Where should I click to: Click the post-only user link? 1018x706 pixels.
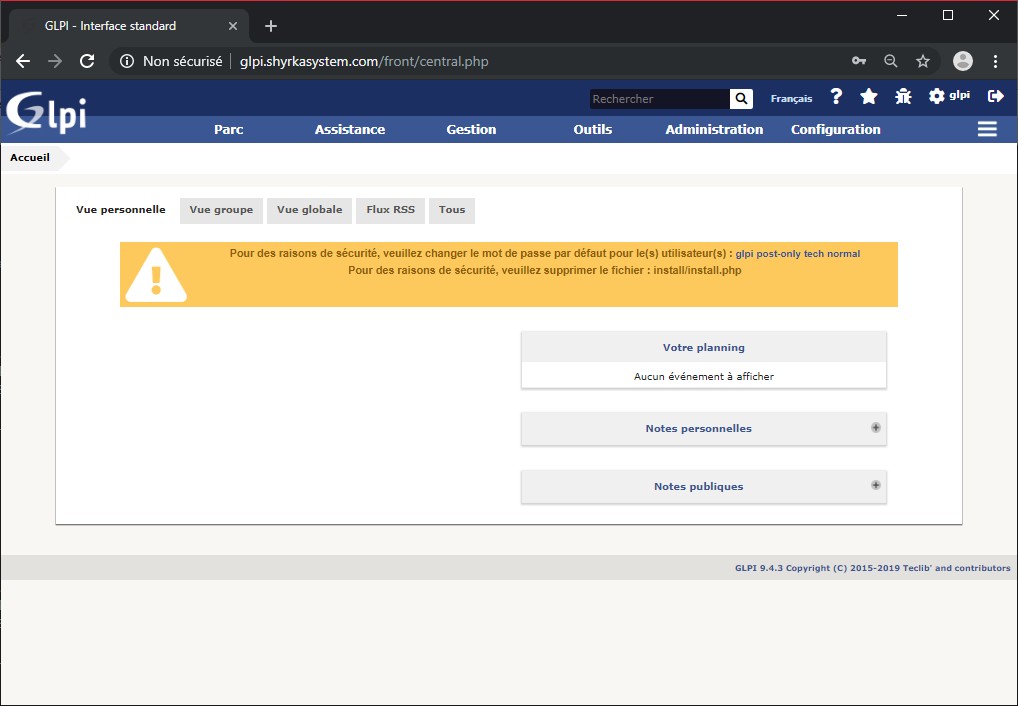[x=778, y=254]
